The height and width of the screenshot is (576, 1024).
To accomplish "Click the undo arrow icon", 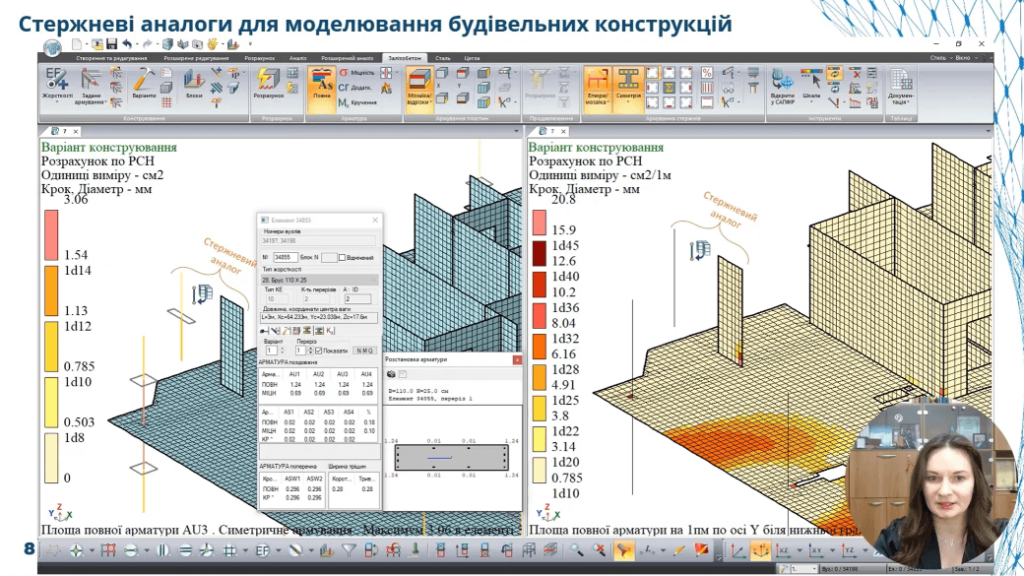I will click(127, 44).
